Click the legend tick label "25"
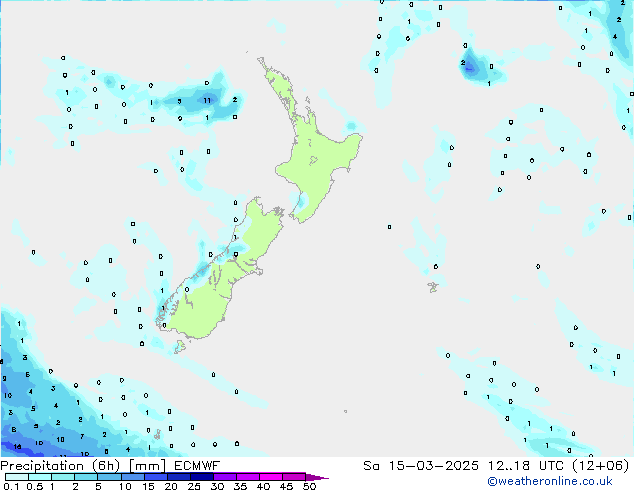Viewport: 634px width, 490px height. [x=194, y=486]
